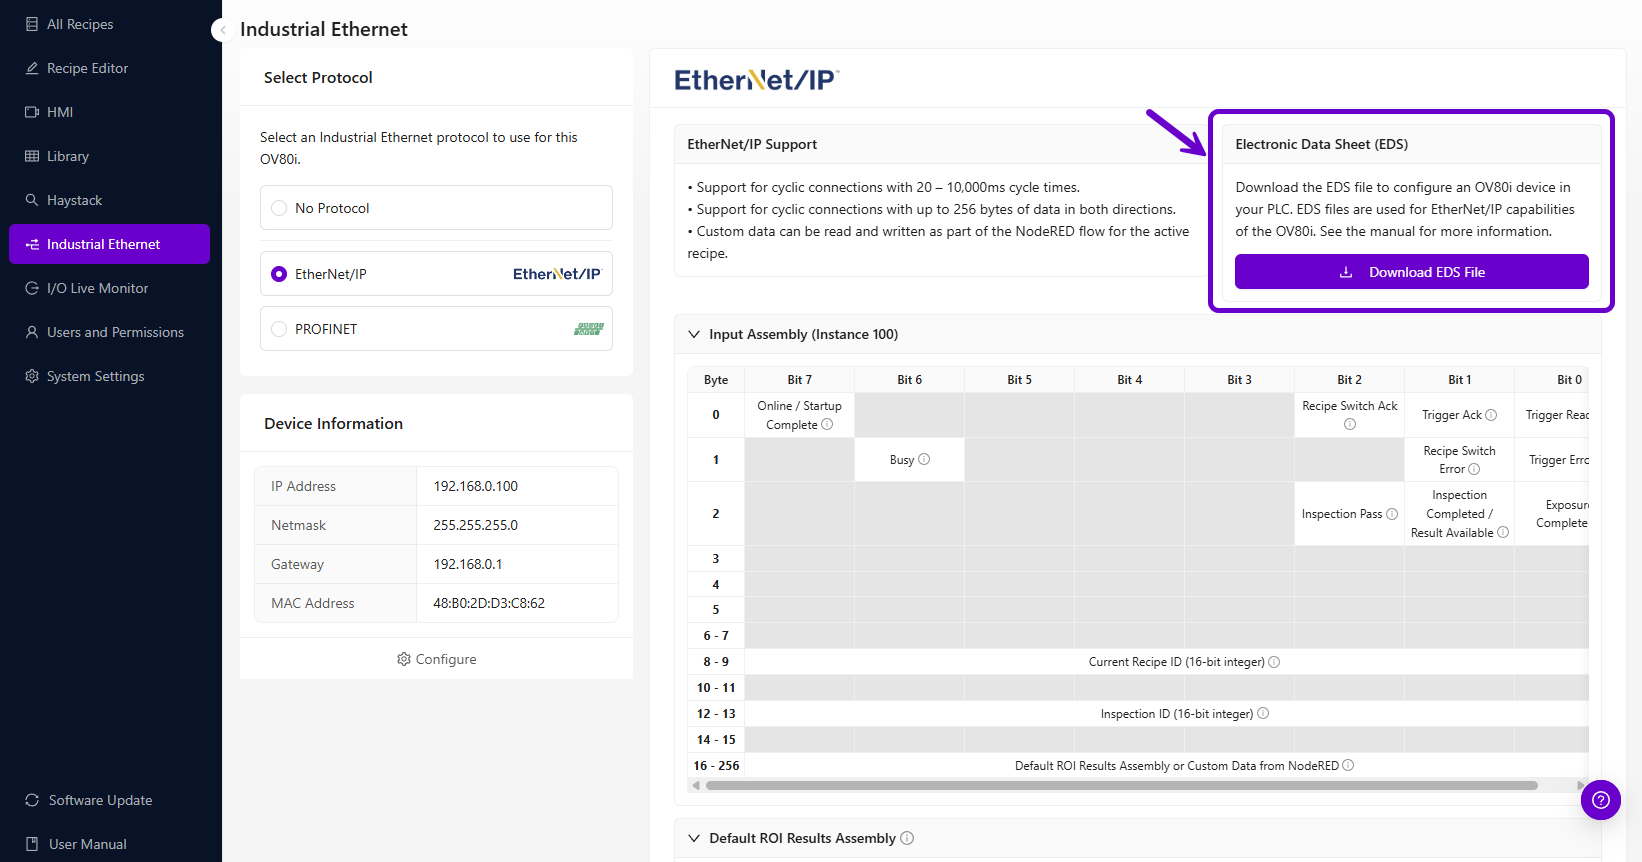Open the Haystack page

pyautogui.click(x=74, y=200)
